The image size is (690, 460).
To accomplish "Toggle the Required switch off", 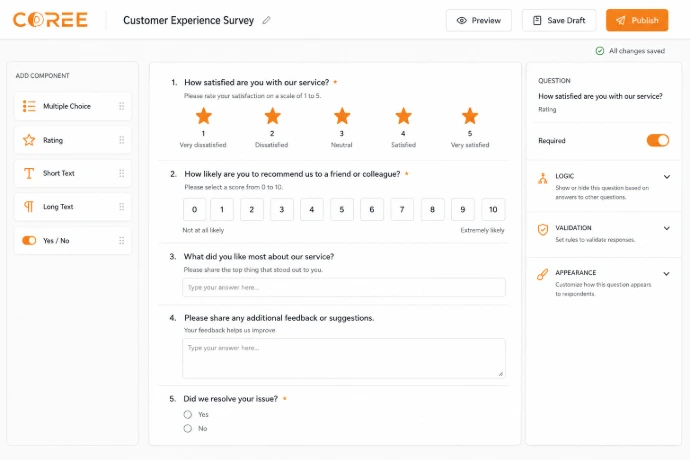I will (x=657, y=140).
